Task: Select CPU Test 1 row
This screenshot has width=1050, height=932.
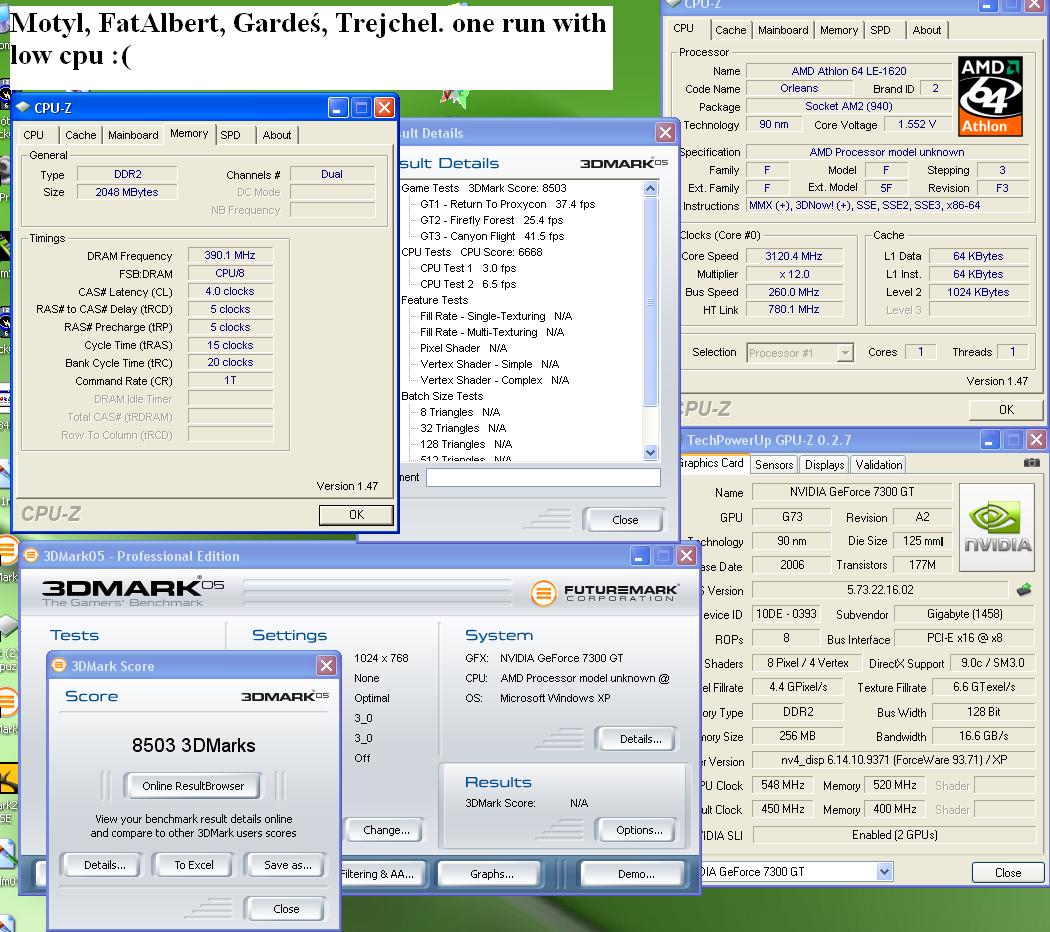Action: 467,268
